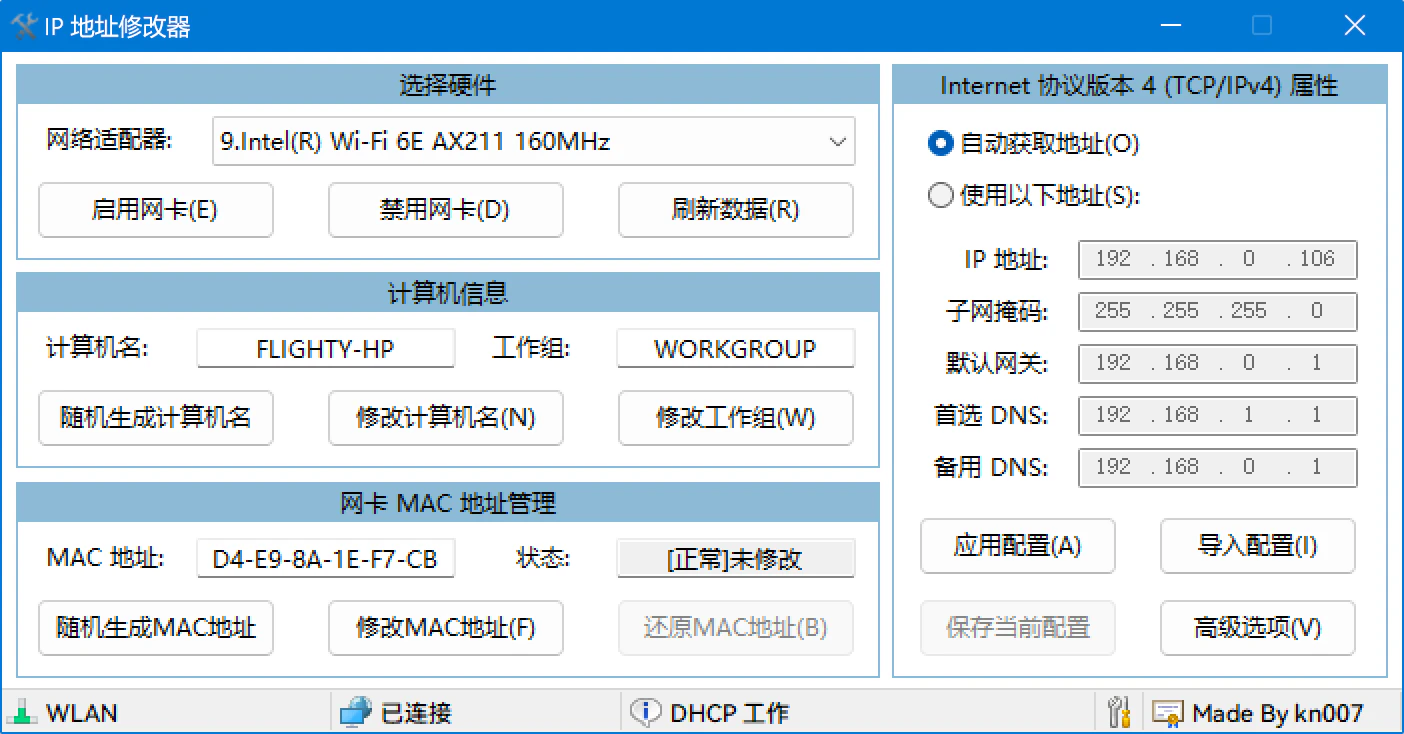Screen dimensions: 1404x734
Task: Click the 默认网关 field 192.168.0.1
Action: (x=1218, y=364)
